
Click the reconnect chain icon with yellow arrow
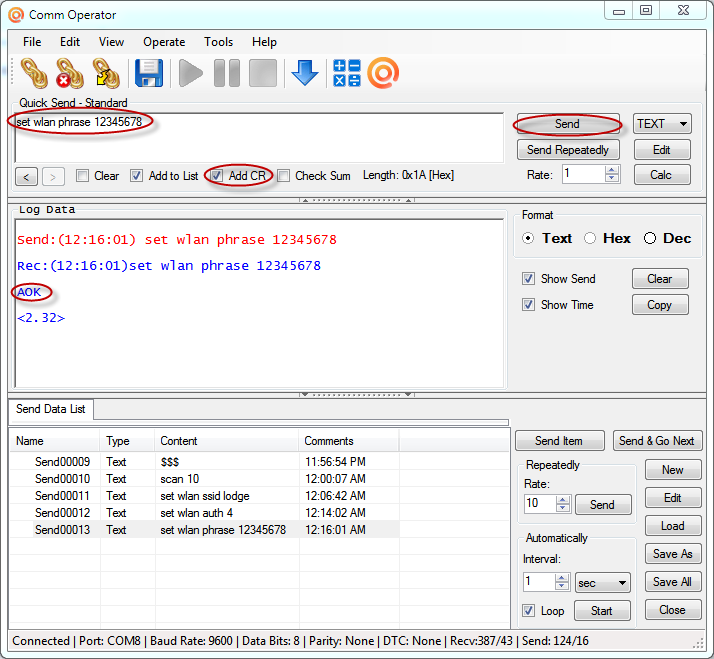click(x=106, y=73)
